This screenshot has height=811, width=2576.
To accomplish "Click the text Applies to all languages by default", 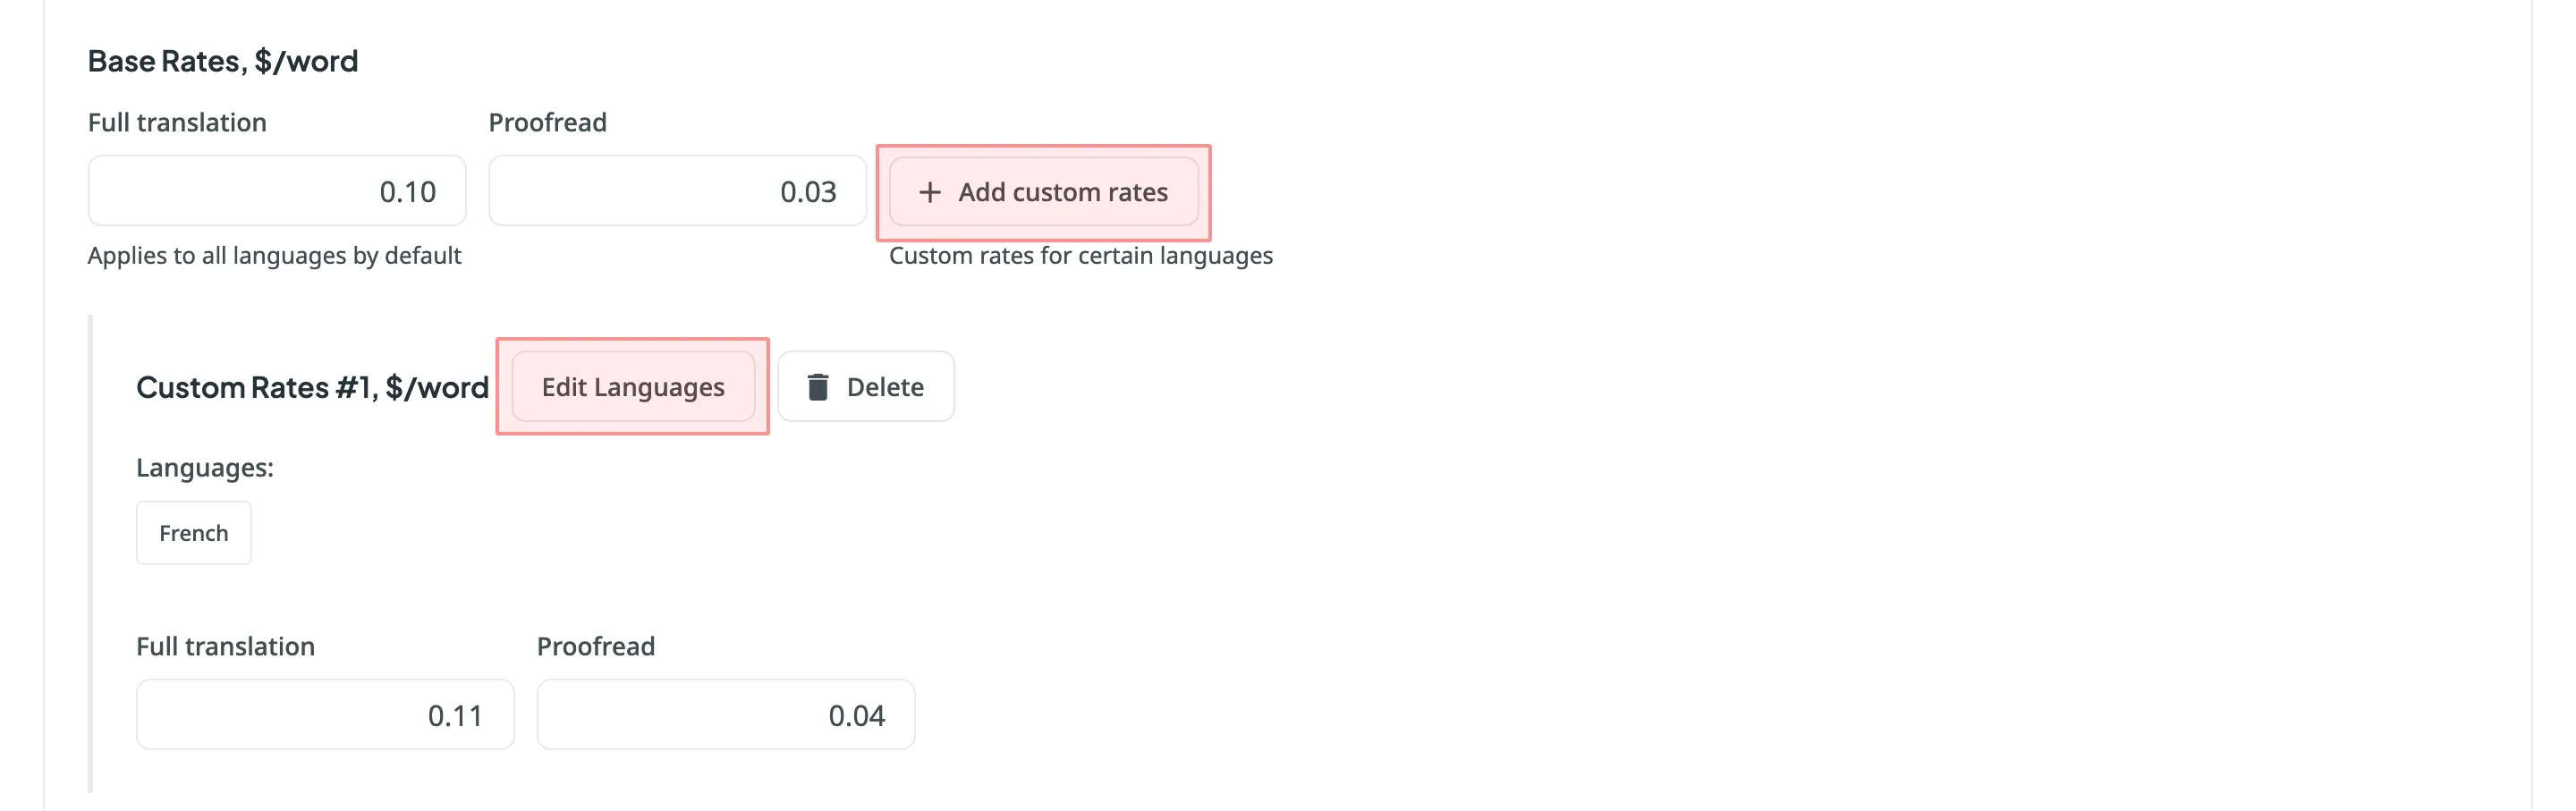I will point(274,255).
